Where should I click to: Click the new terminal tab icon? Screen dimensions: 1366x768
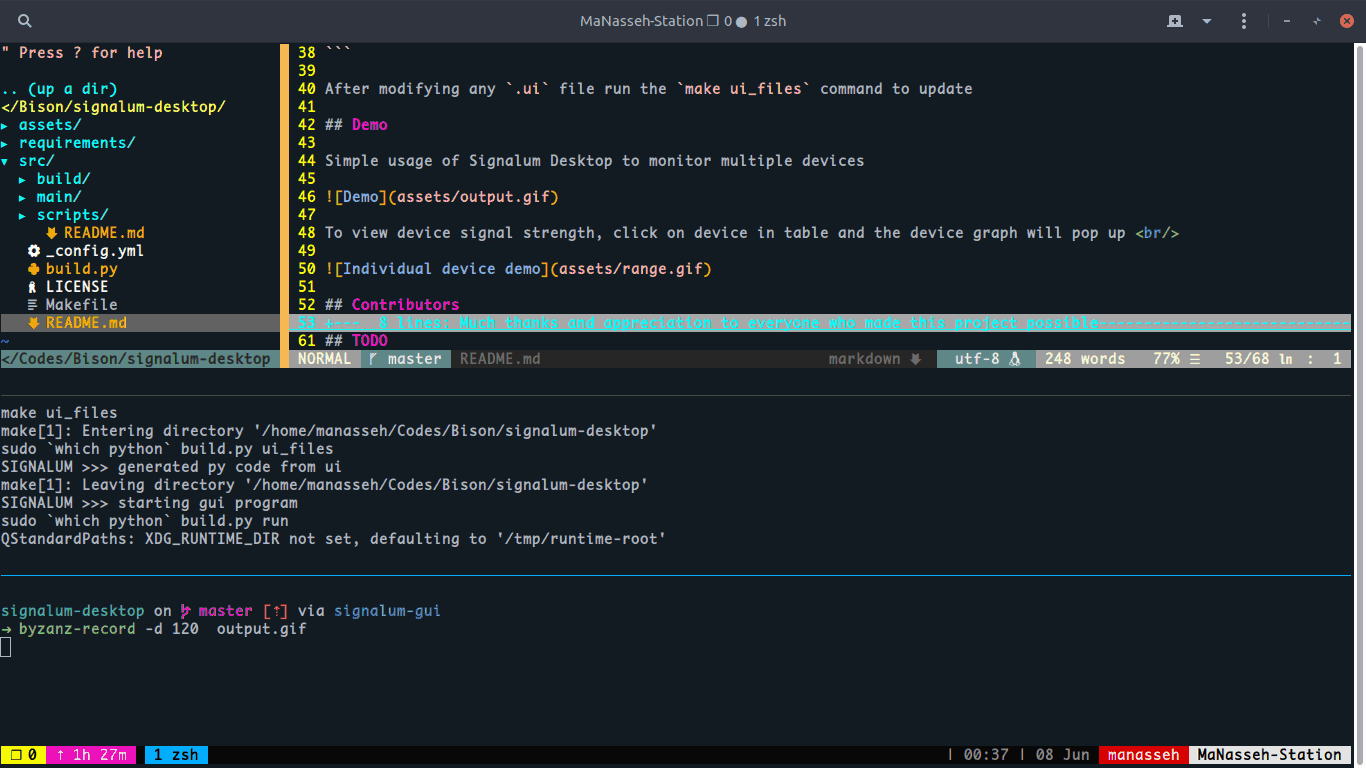pos(1175,21)
